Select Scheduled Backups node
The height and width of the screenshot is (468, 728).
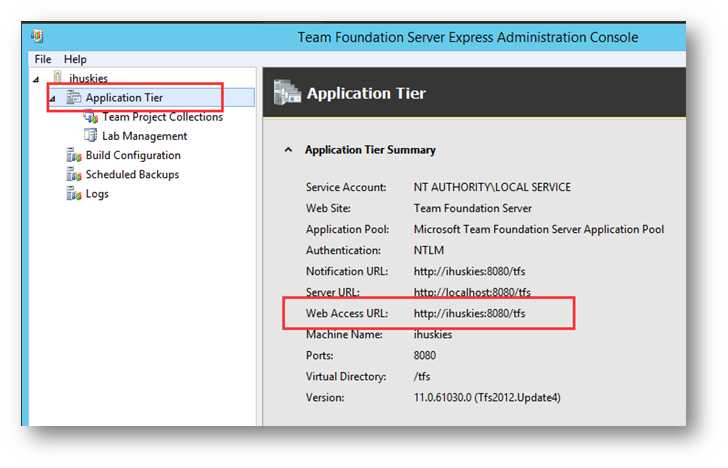[132, 175]
